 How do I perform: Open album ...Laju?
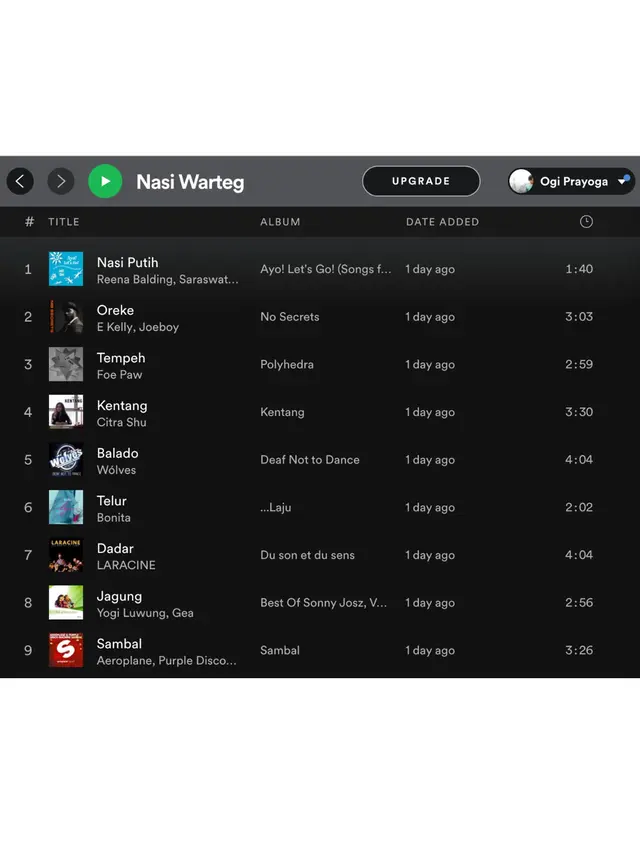275,508
